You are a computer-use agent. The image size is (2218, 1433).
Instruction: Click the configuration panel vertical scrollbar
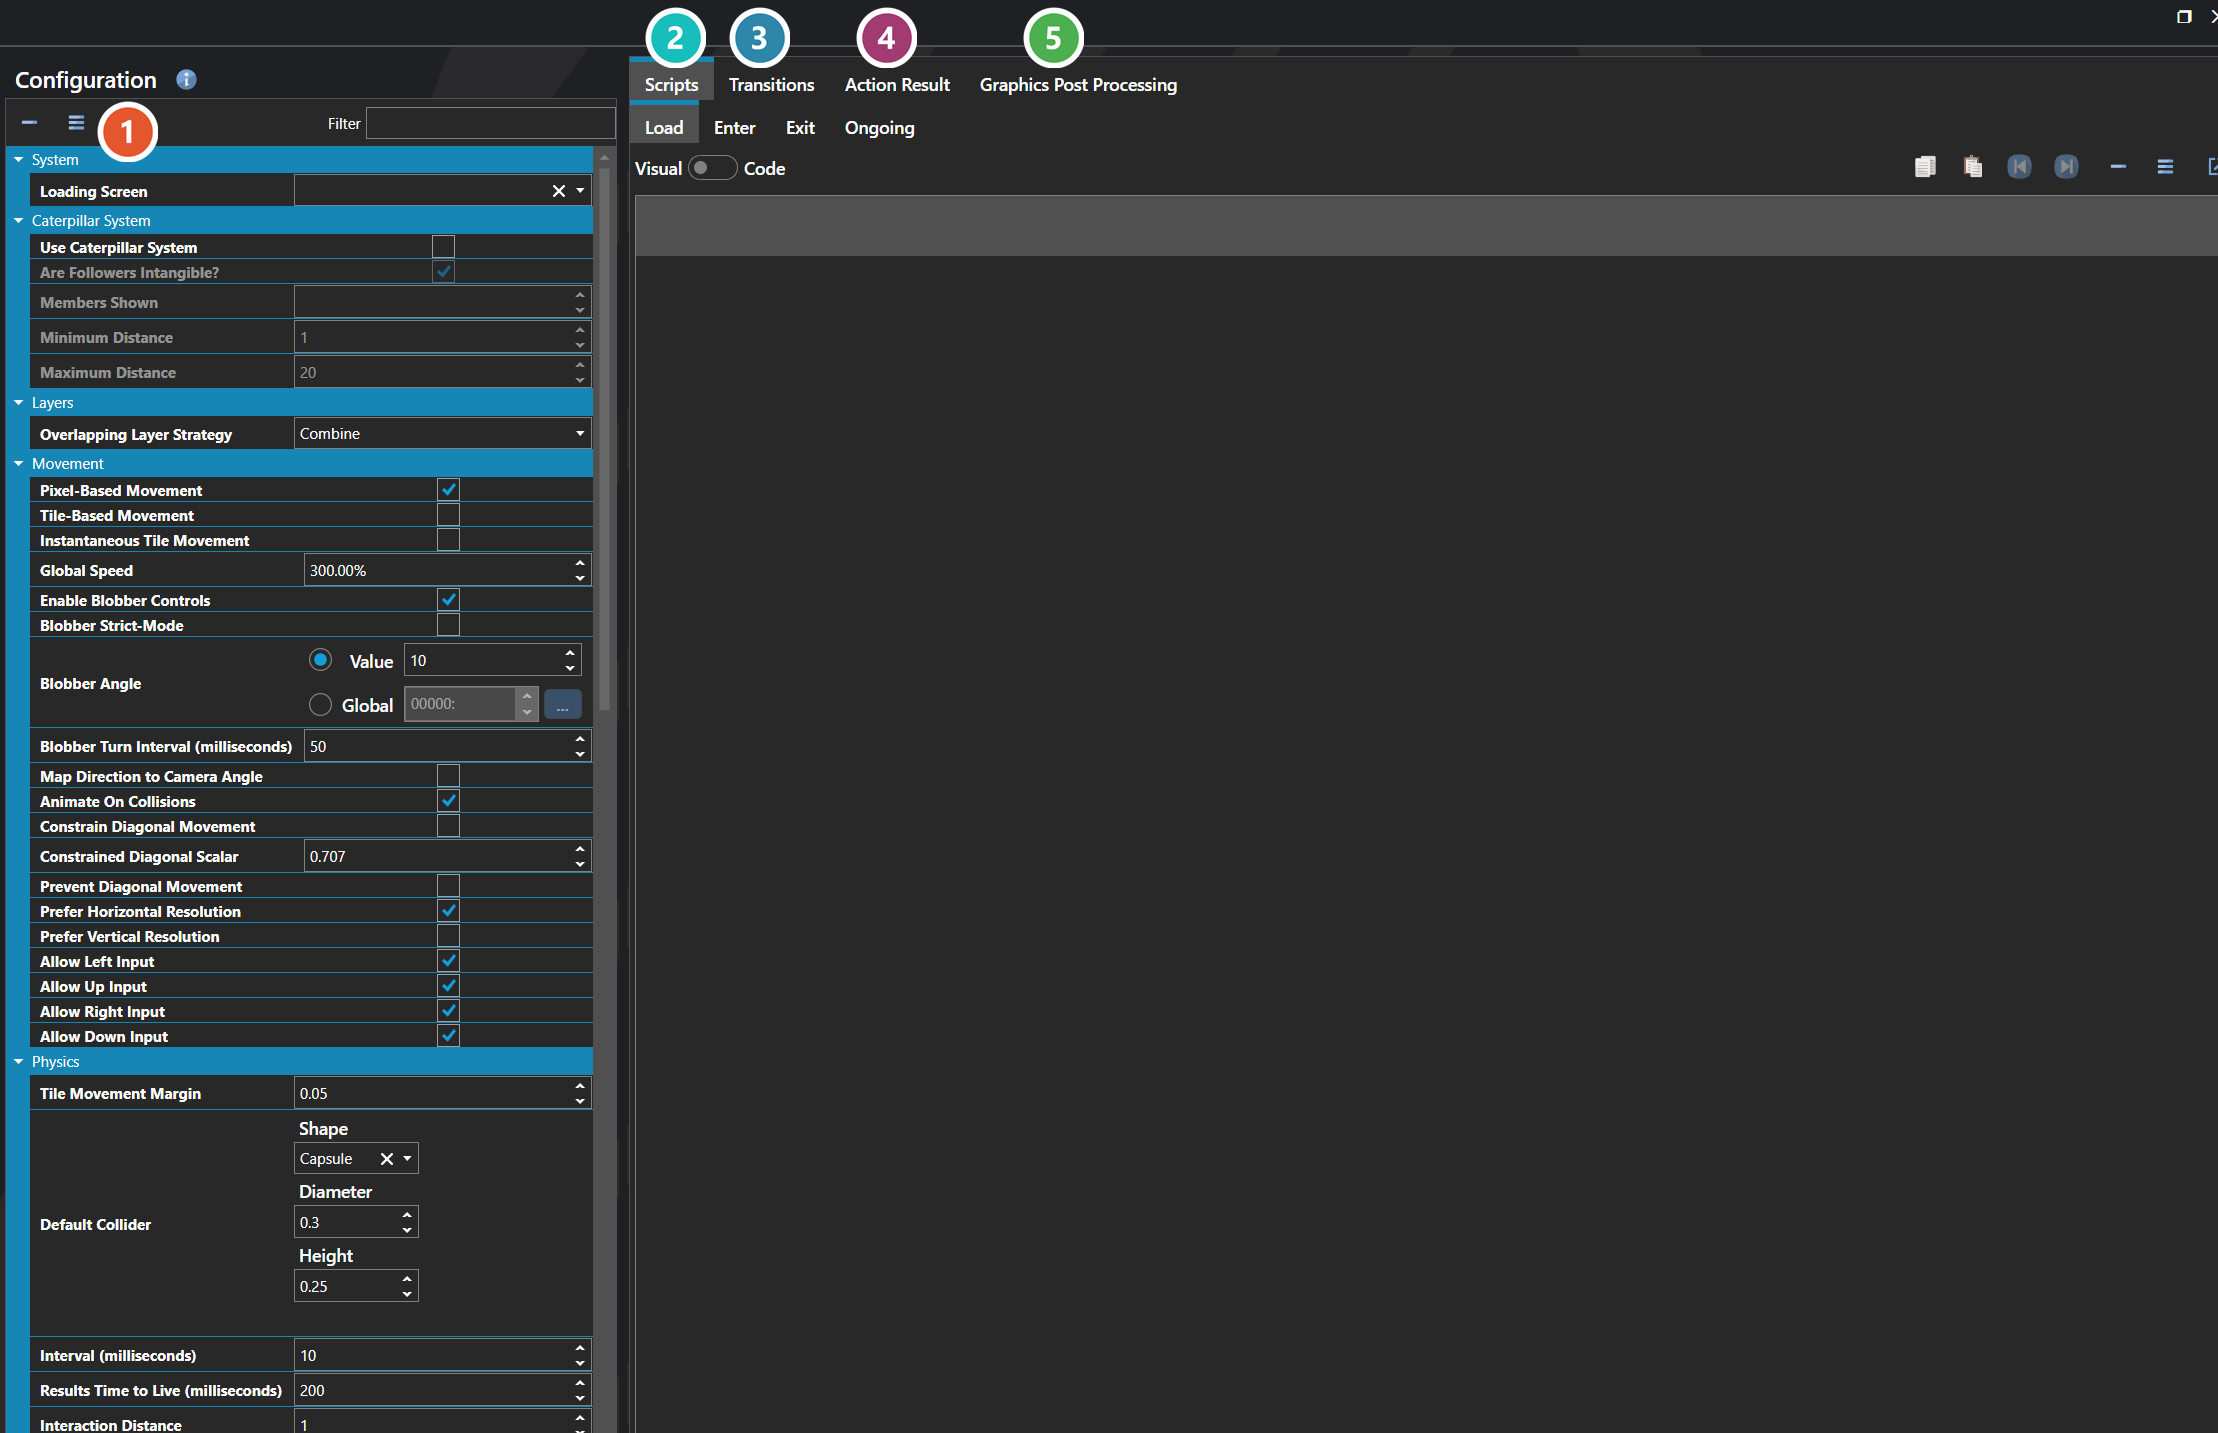[604, 438]
